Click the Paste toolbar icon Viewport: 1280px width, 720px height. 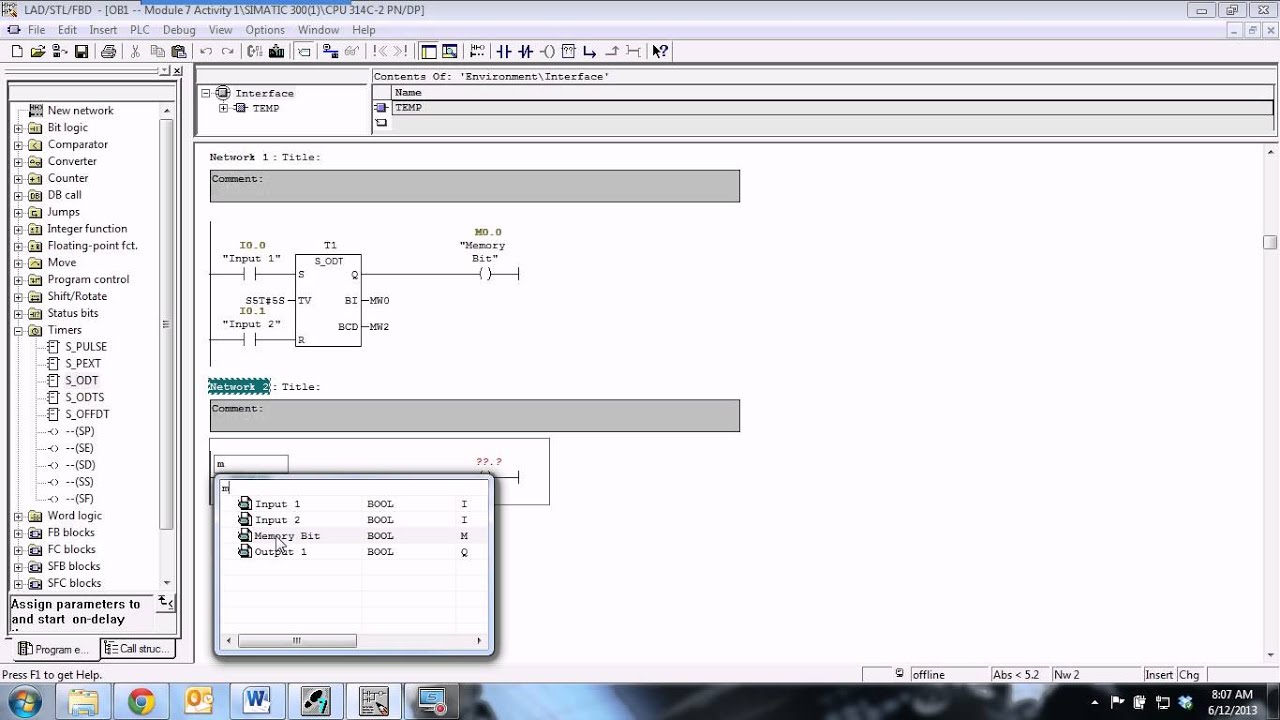pyautogui.click(x=179, y=51)
